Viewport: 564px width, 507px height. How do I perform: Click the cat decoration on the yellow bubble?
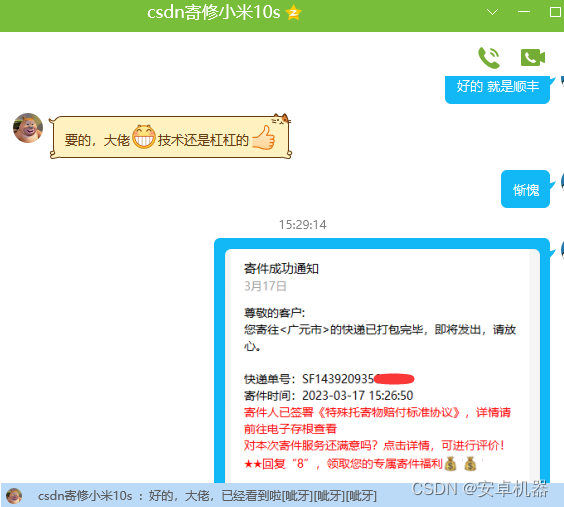point(280,119)
